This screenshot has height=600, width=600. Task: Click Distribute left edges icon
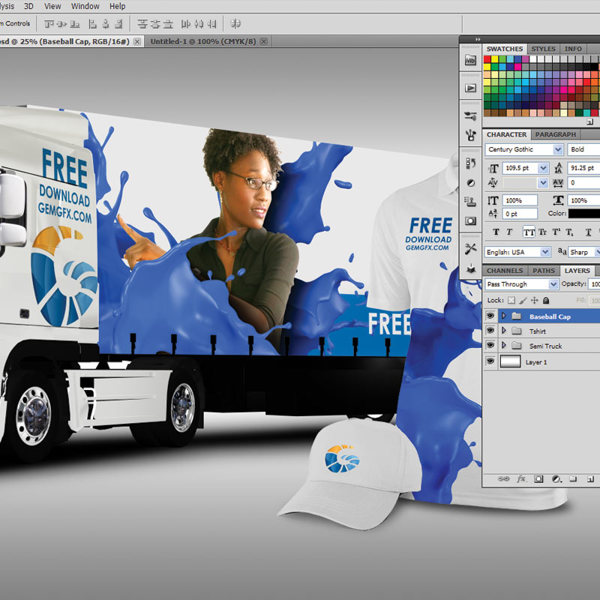pos(186,24)
